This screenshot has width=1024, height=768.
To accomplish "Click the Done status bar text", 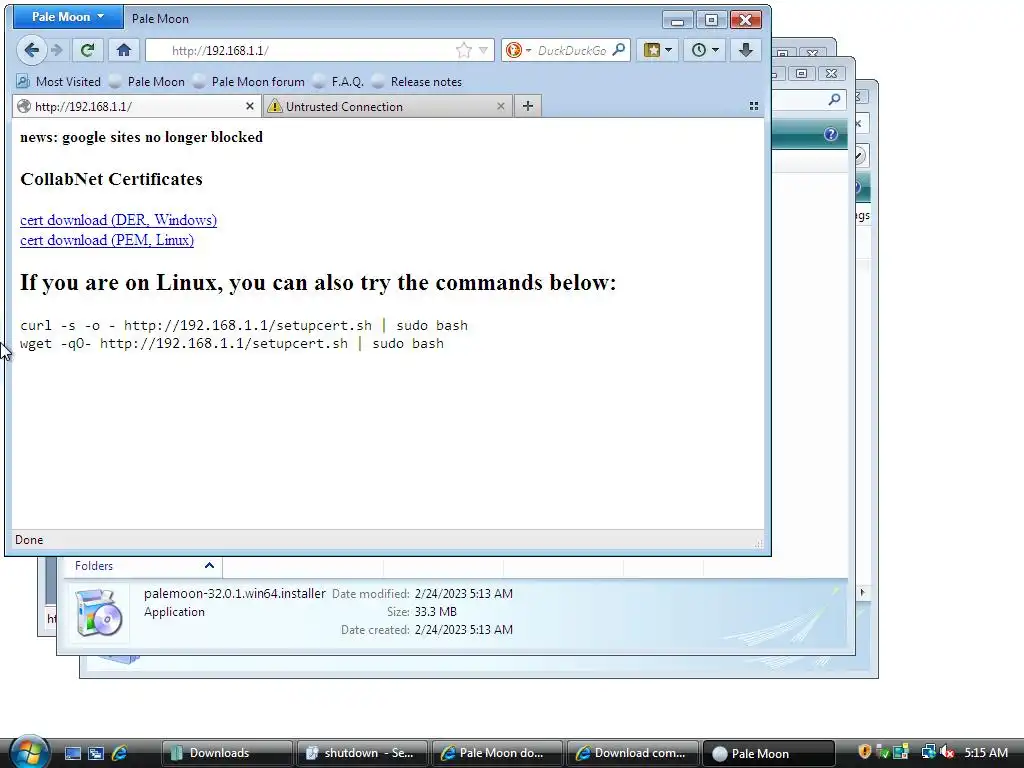I will (29, 540).
